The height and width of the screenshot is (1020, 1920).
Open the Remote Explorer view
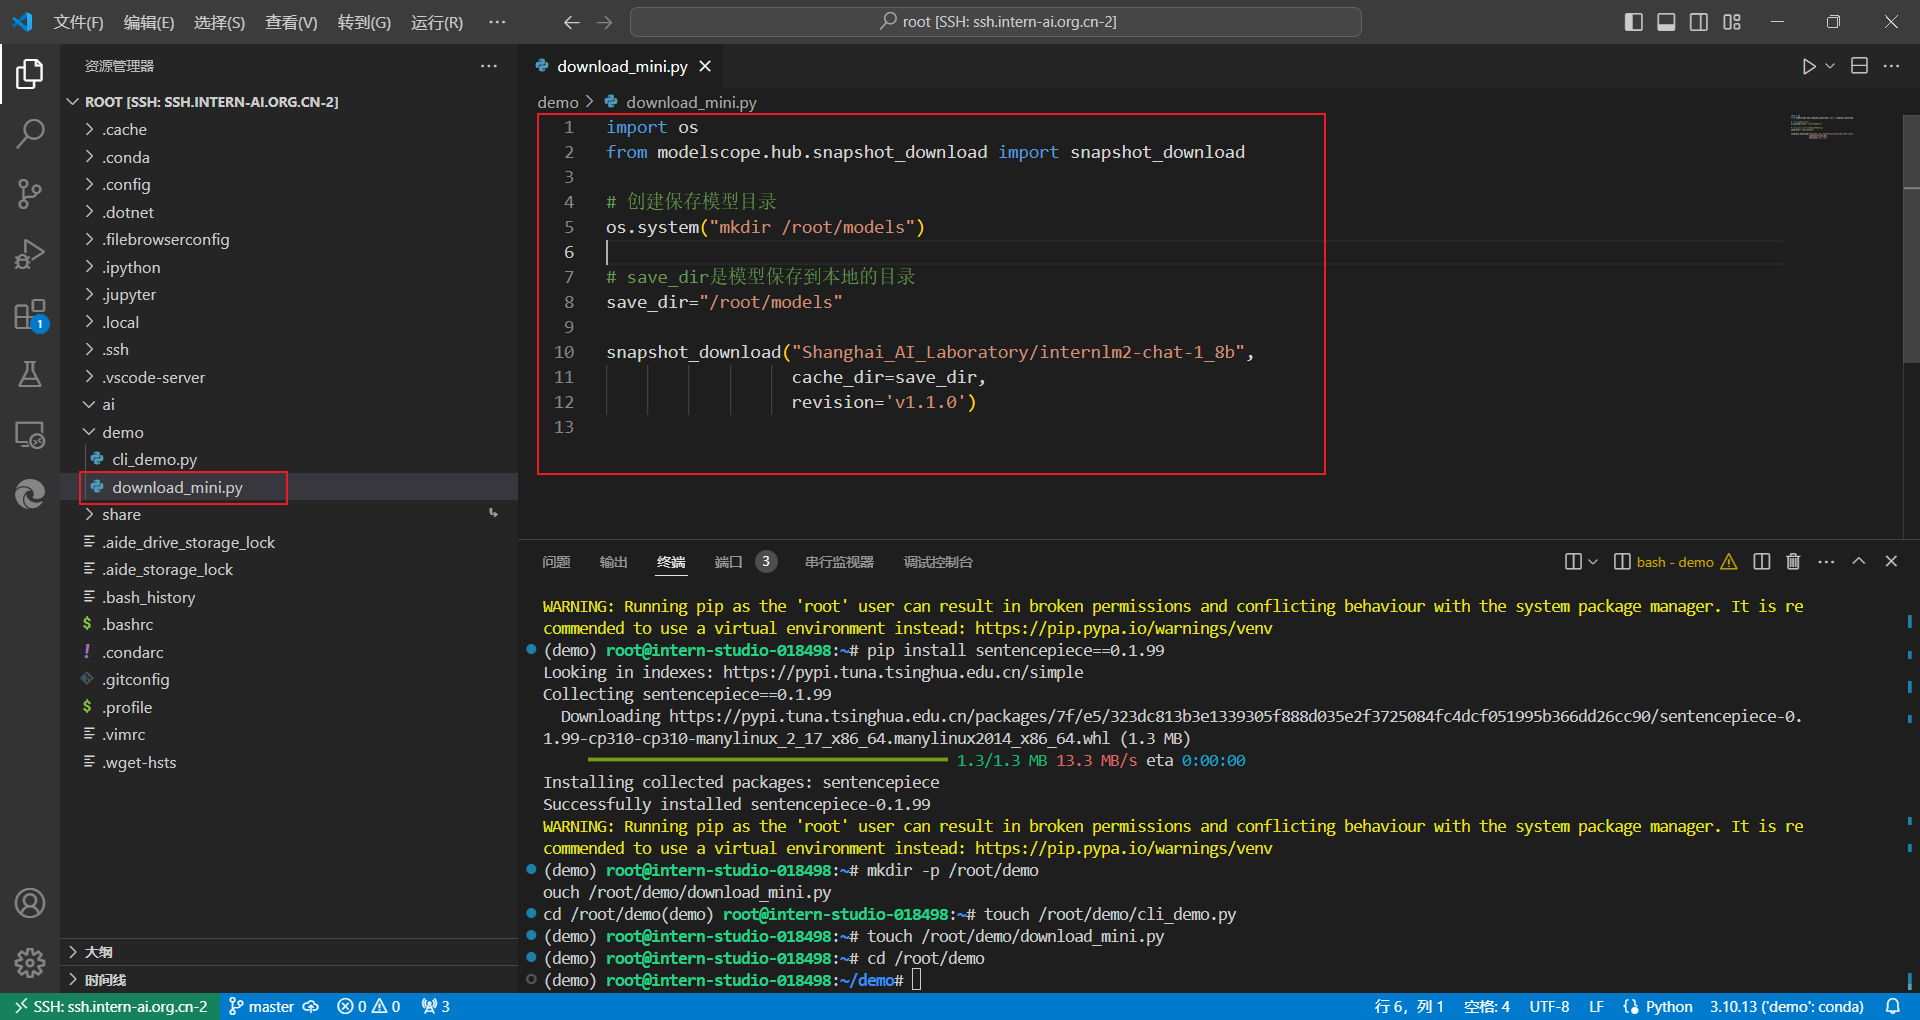pos(30,434)
